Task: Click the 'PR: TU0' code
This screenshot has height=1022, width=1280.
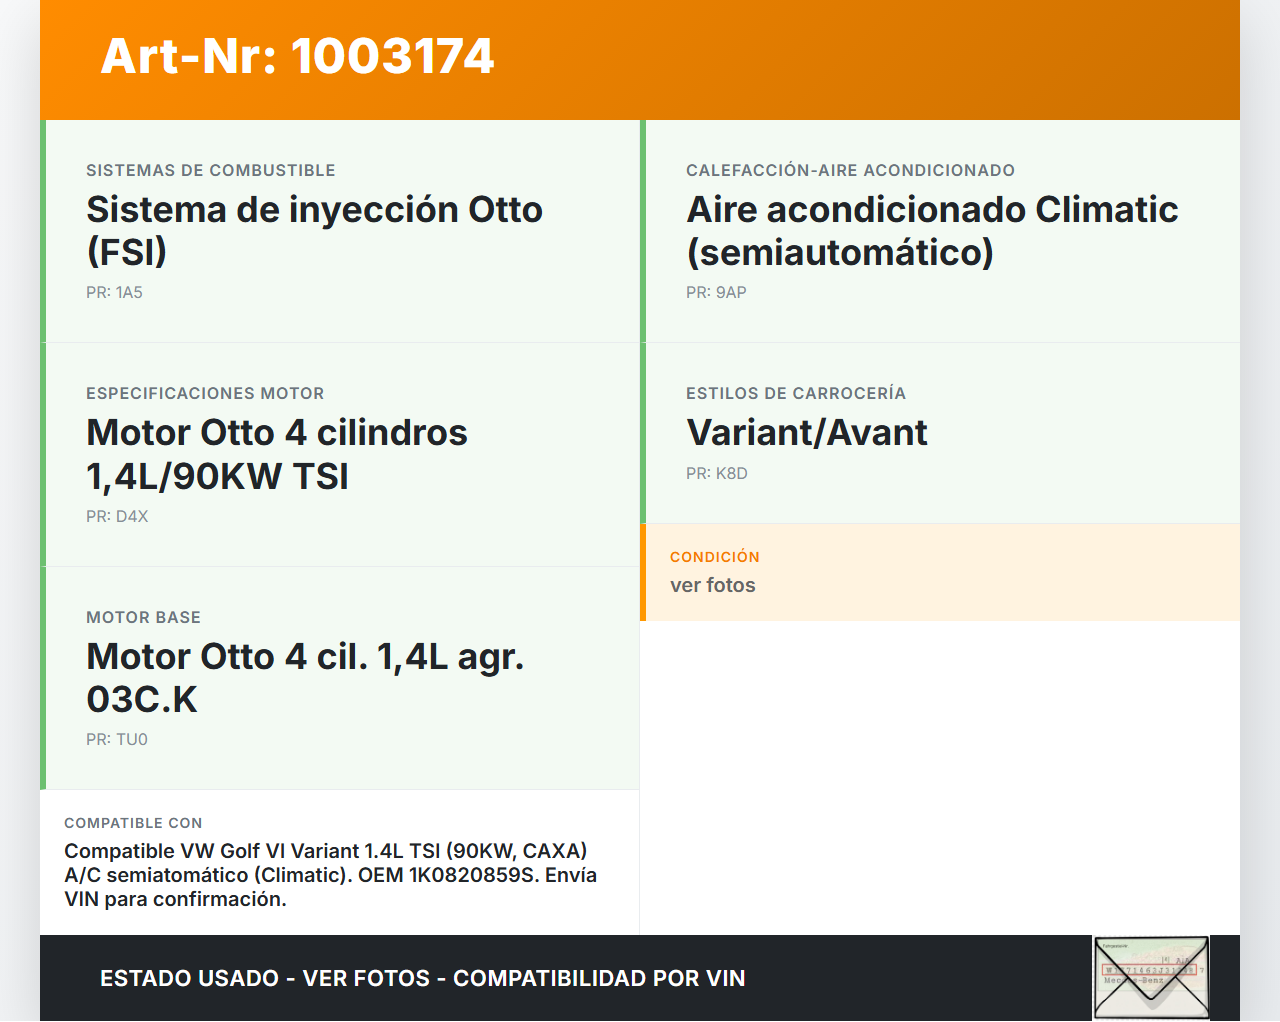Action: coord(117,740)
